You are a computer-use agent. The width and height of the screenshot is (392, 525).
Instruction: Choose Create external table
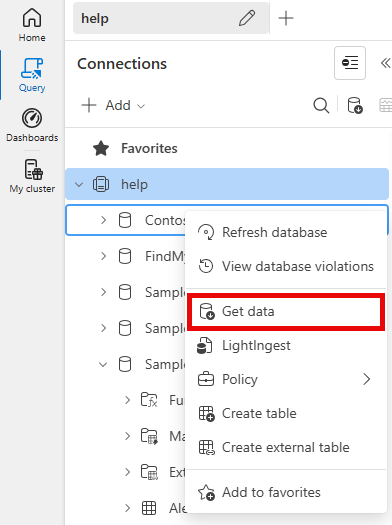286,447
